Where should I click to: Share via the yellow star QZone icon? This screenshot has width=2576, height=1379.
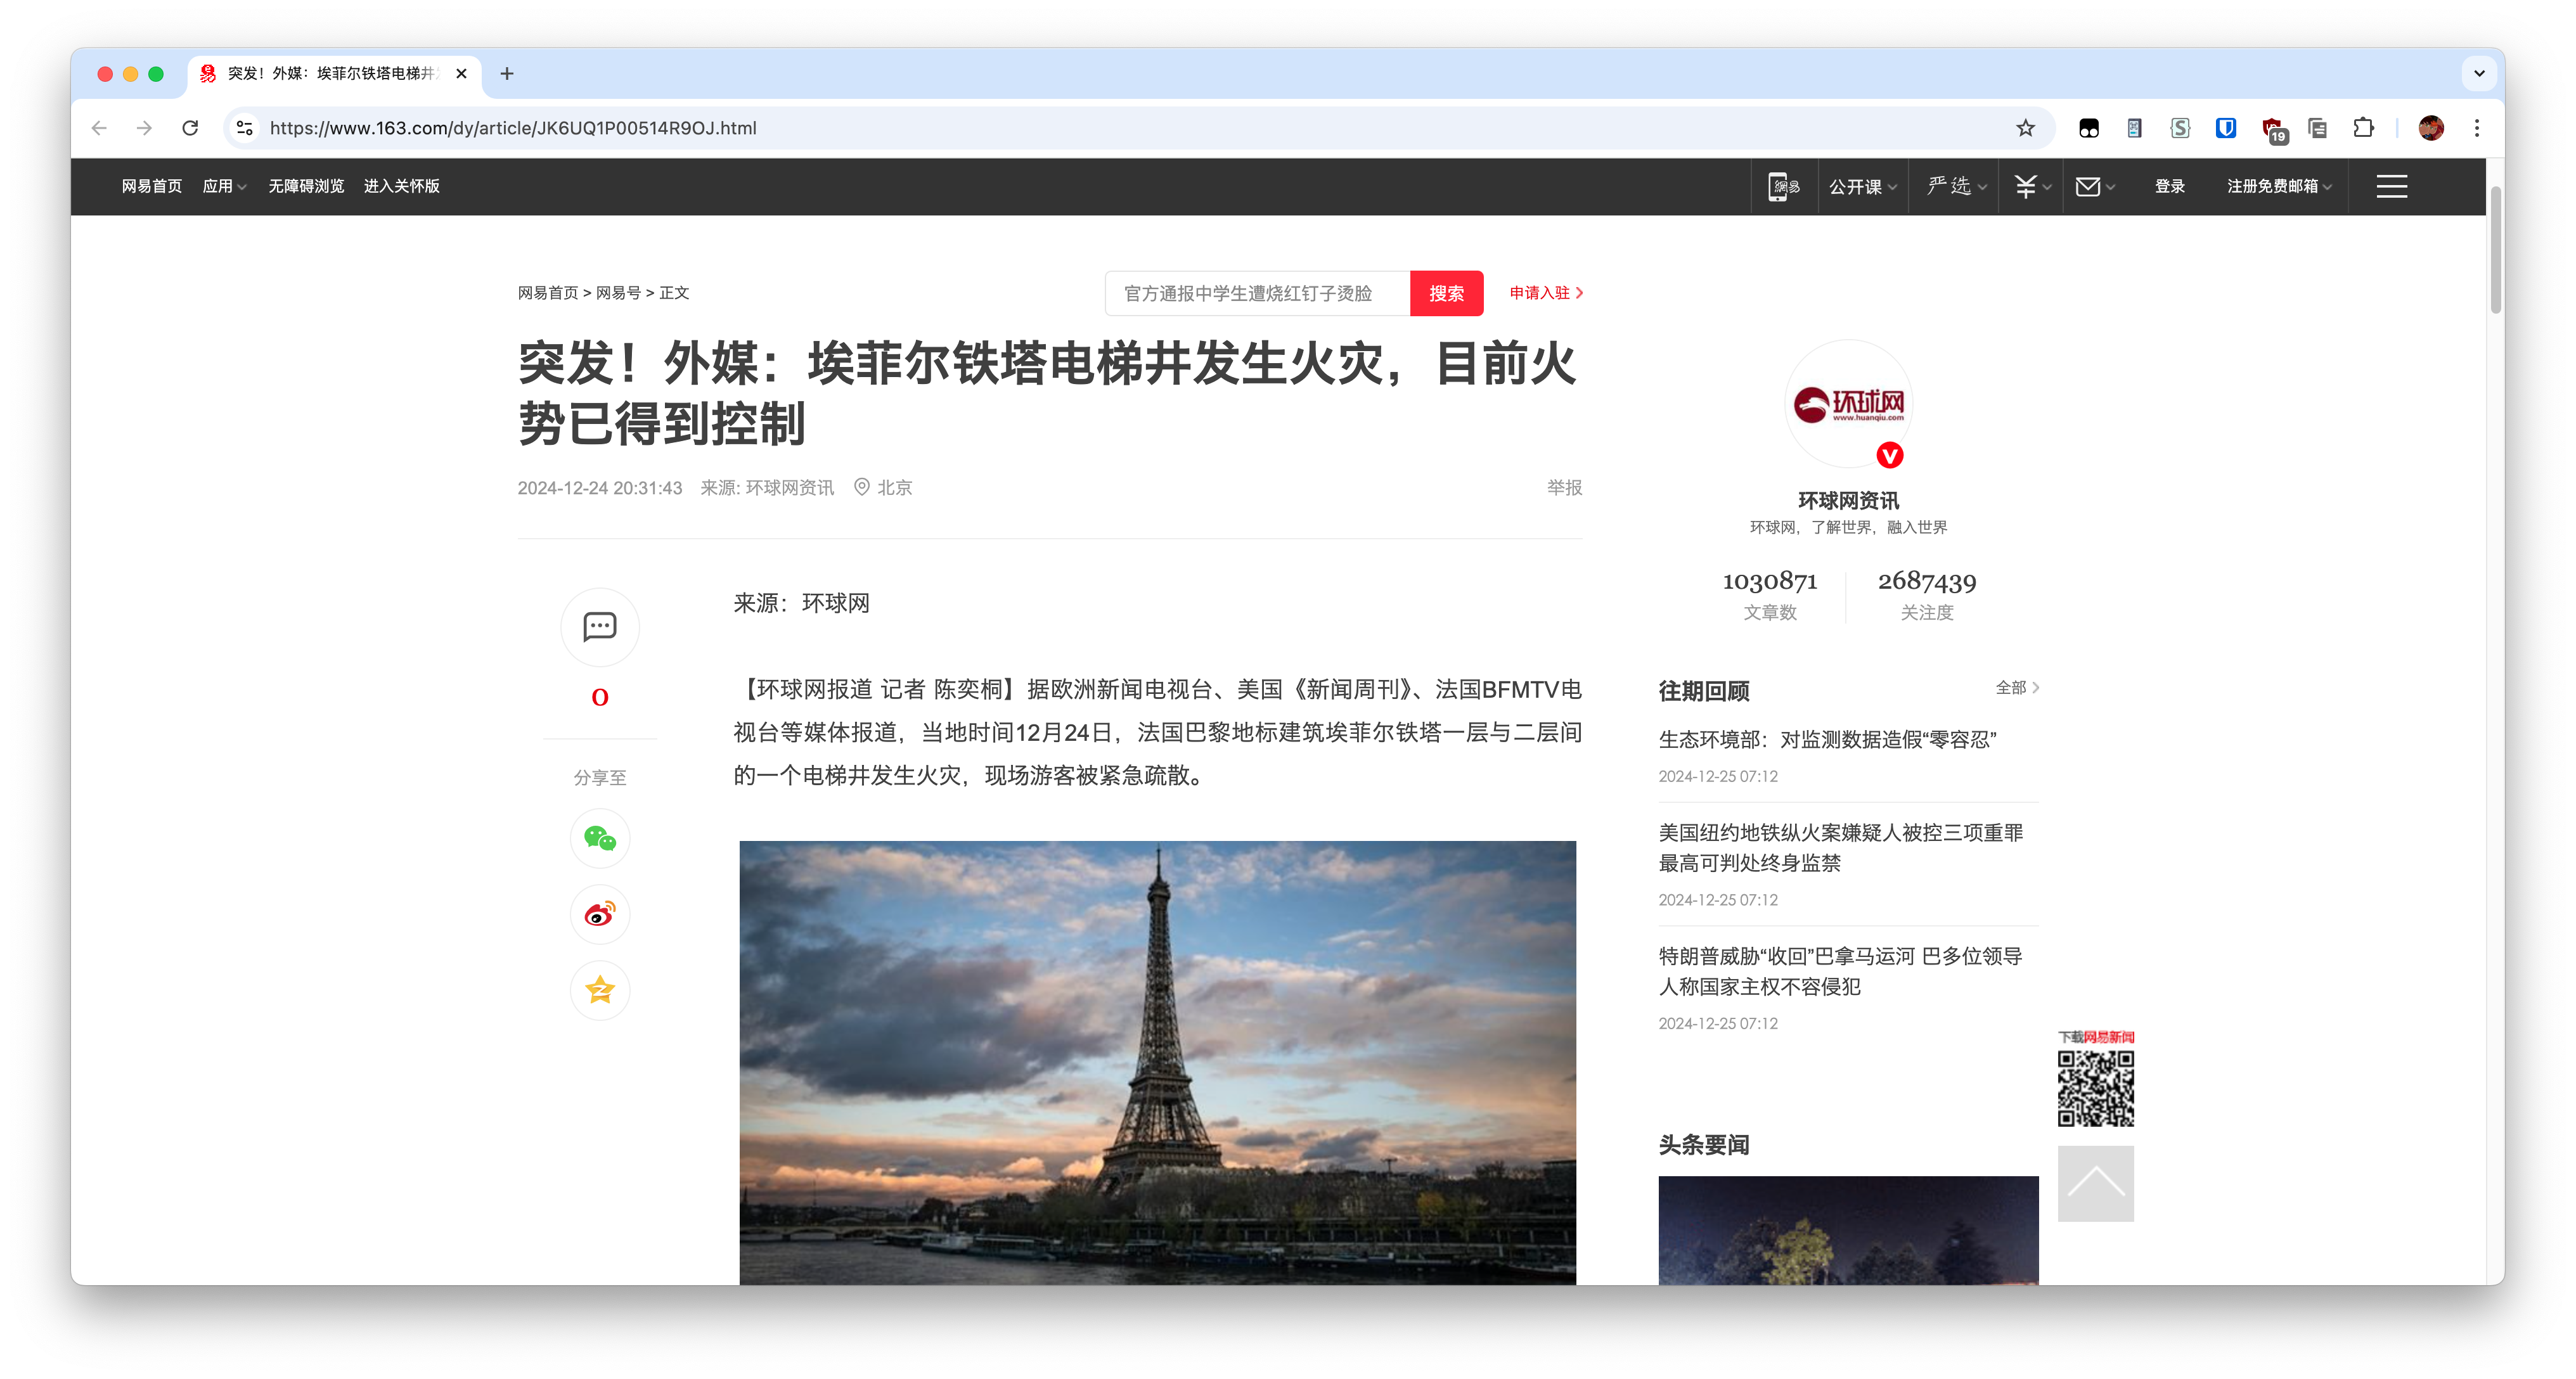(x=599, y=990)
